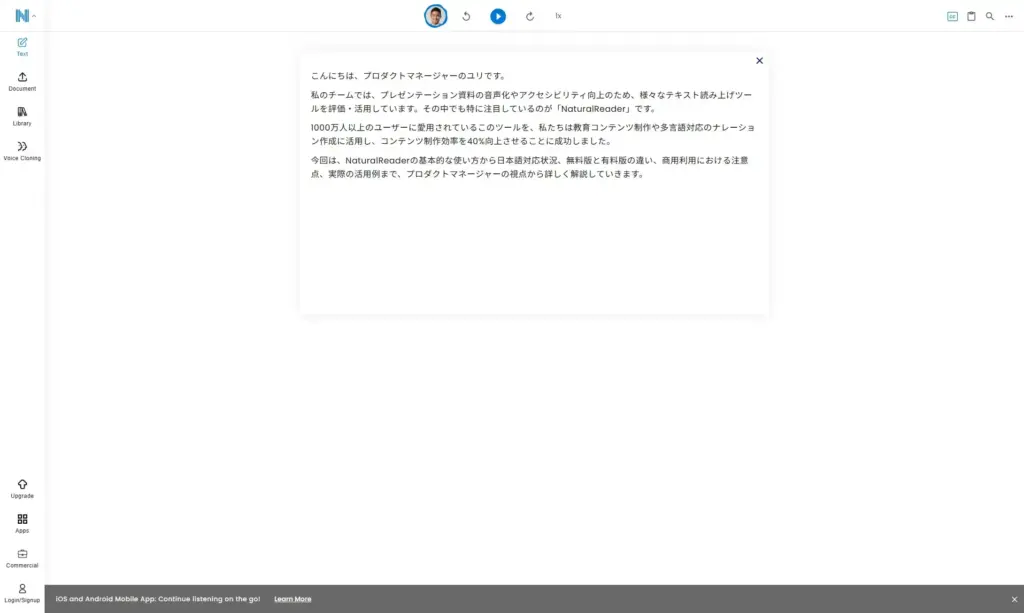Close the text box with the X

point(759,61)
